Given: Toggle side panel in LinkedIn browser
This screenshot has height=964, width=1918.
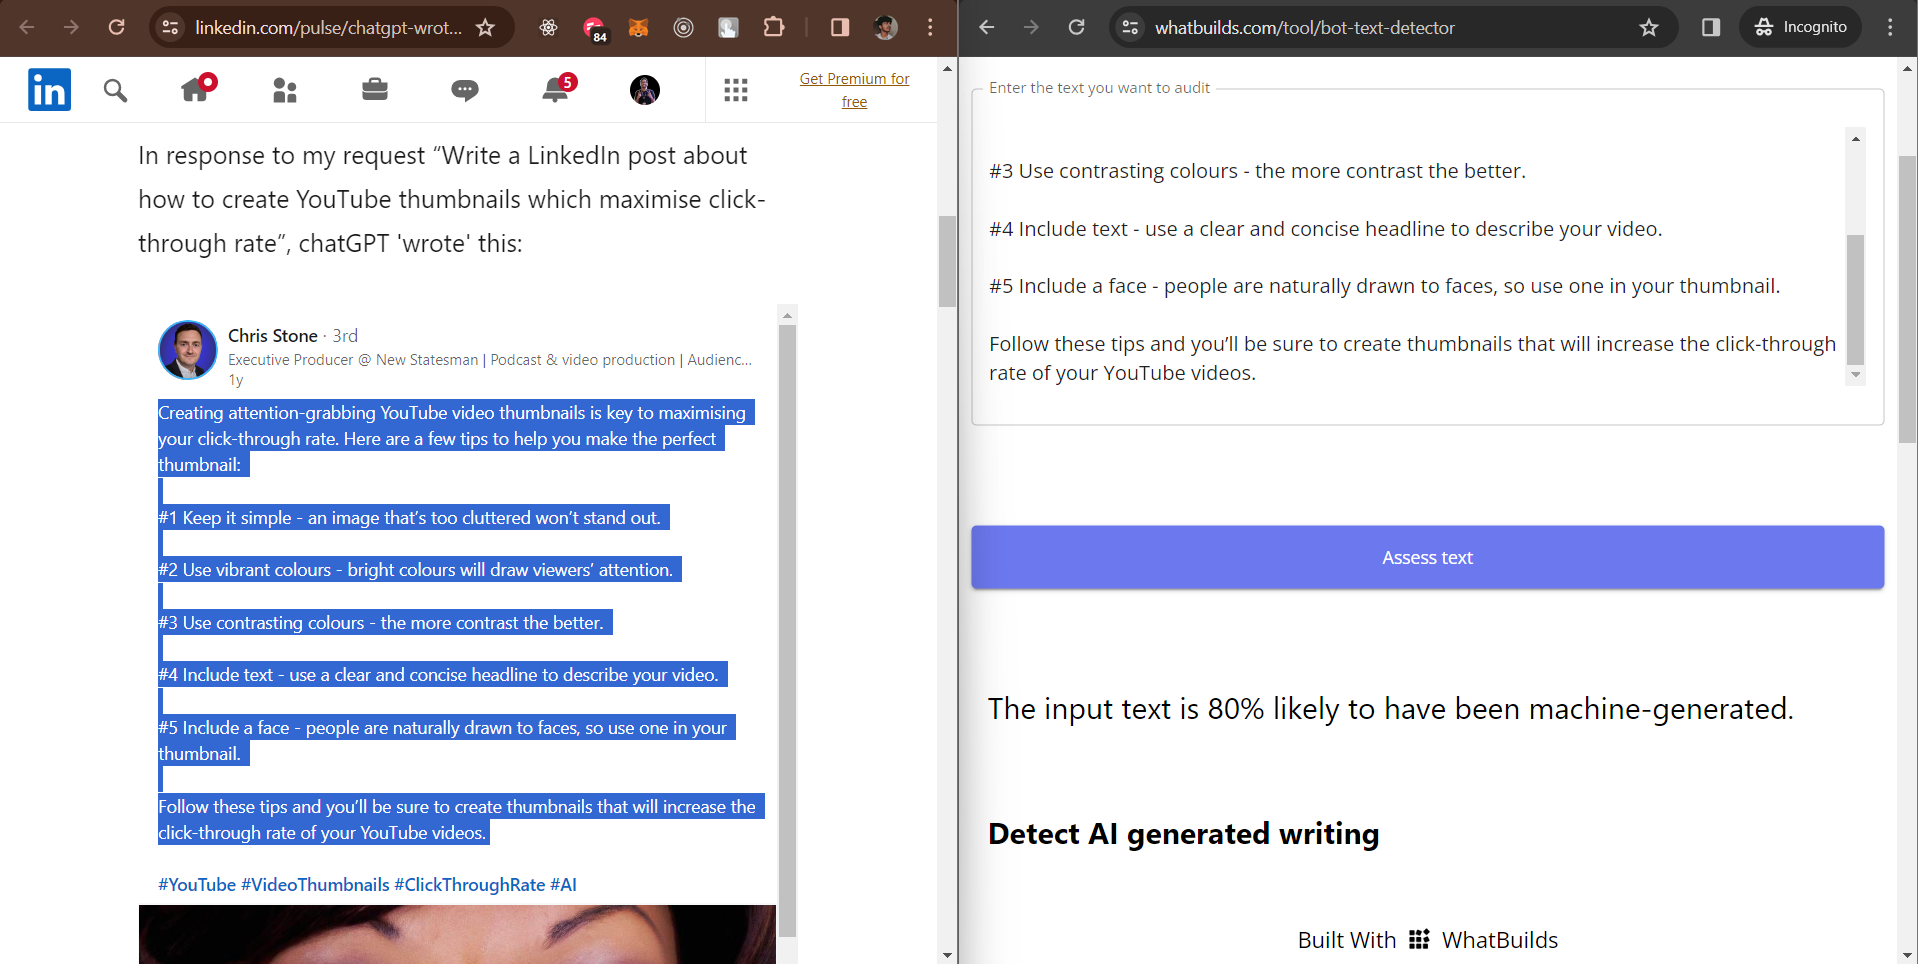Looking at the screenshot, I should pyautogui.click(x=840, y=27).
